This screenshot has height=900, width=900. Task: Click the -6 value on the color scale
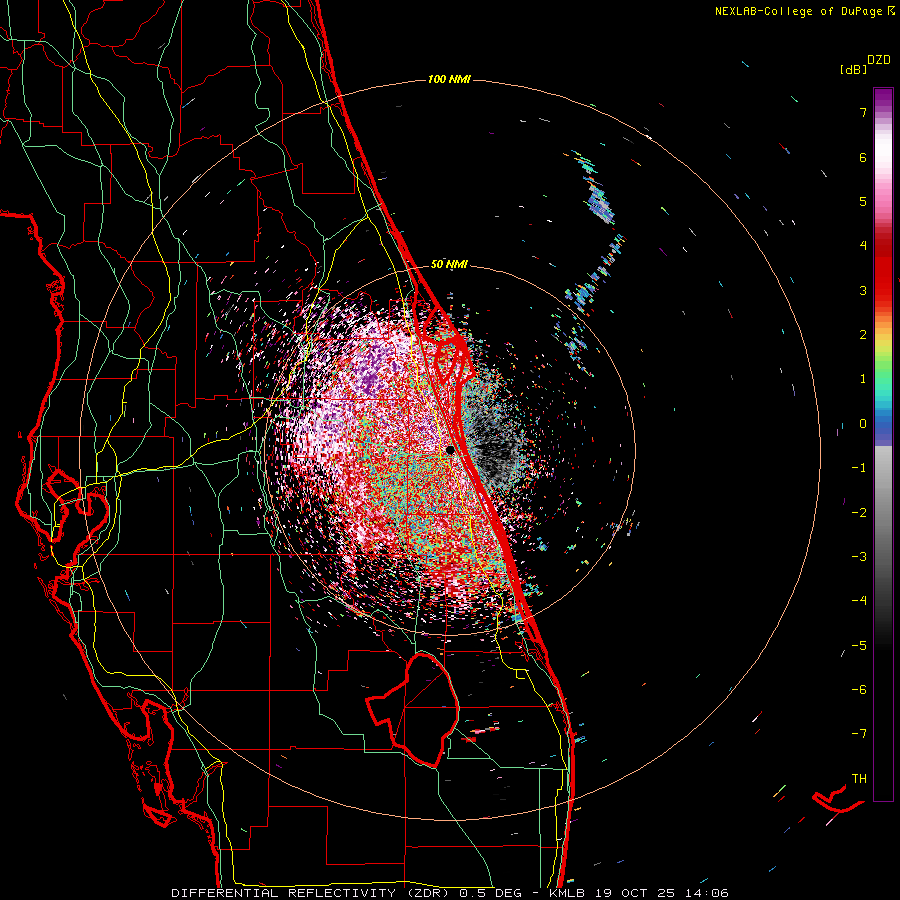(x=859, y=689)
